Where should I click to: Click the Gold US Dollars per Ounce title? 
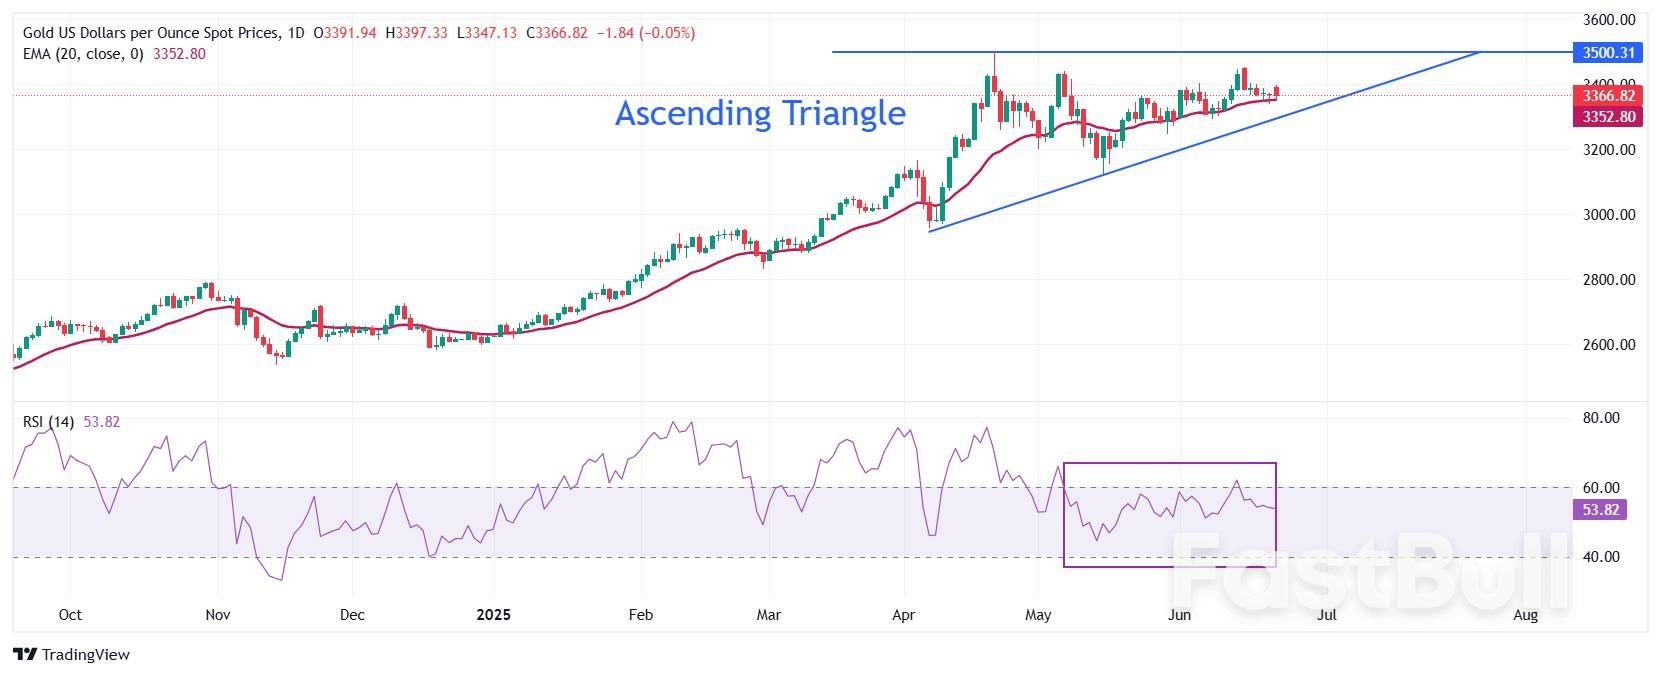(x=150, y=33)
